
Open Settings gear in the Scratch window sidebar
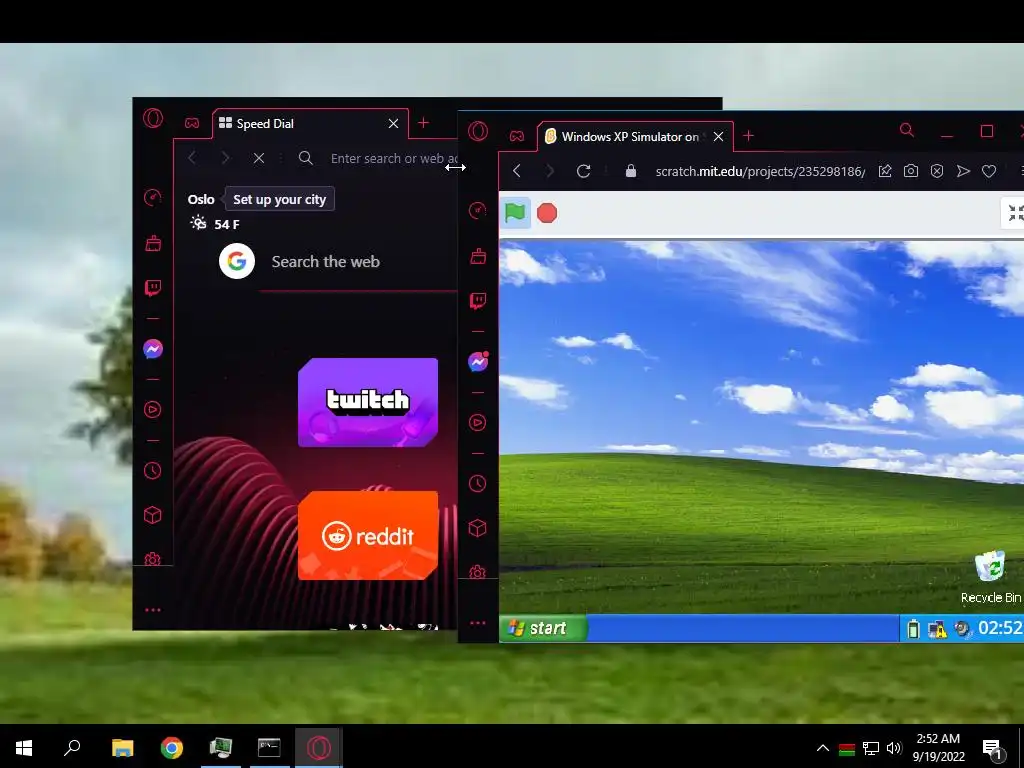click(477, 572)
